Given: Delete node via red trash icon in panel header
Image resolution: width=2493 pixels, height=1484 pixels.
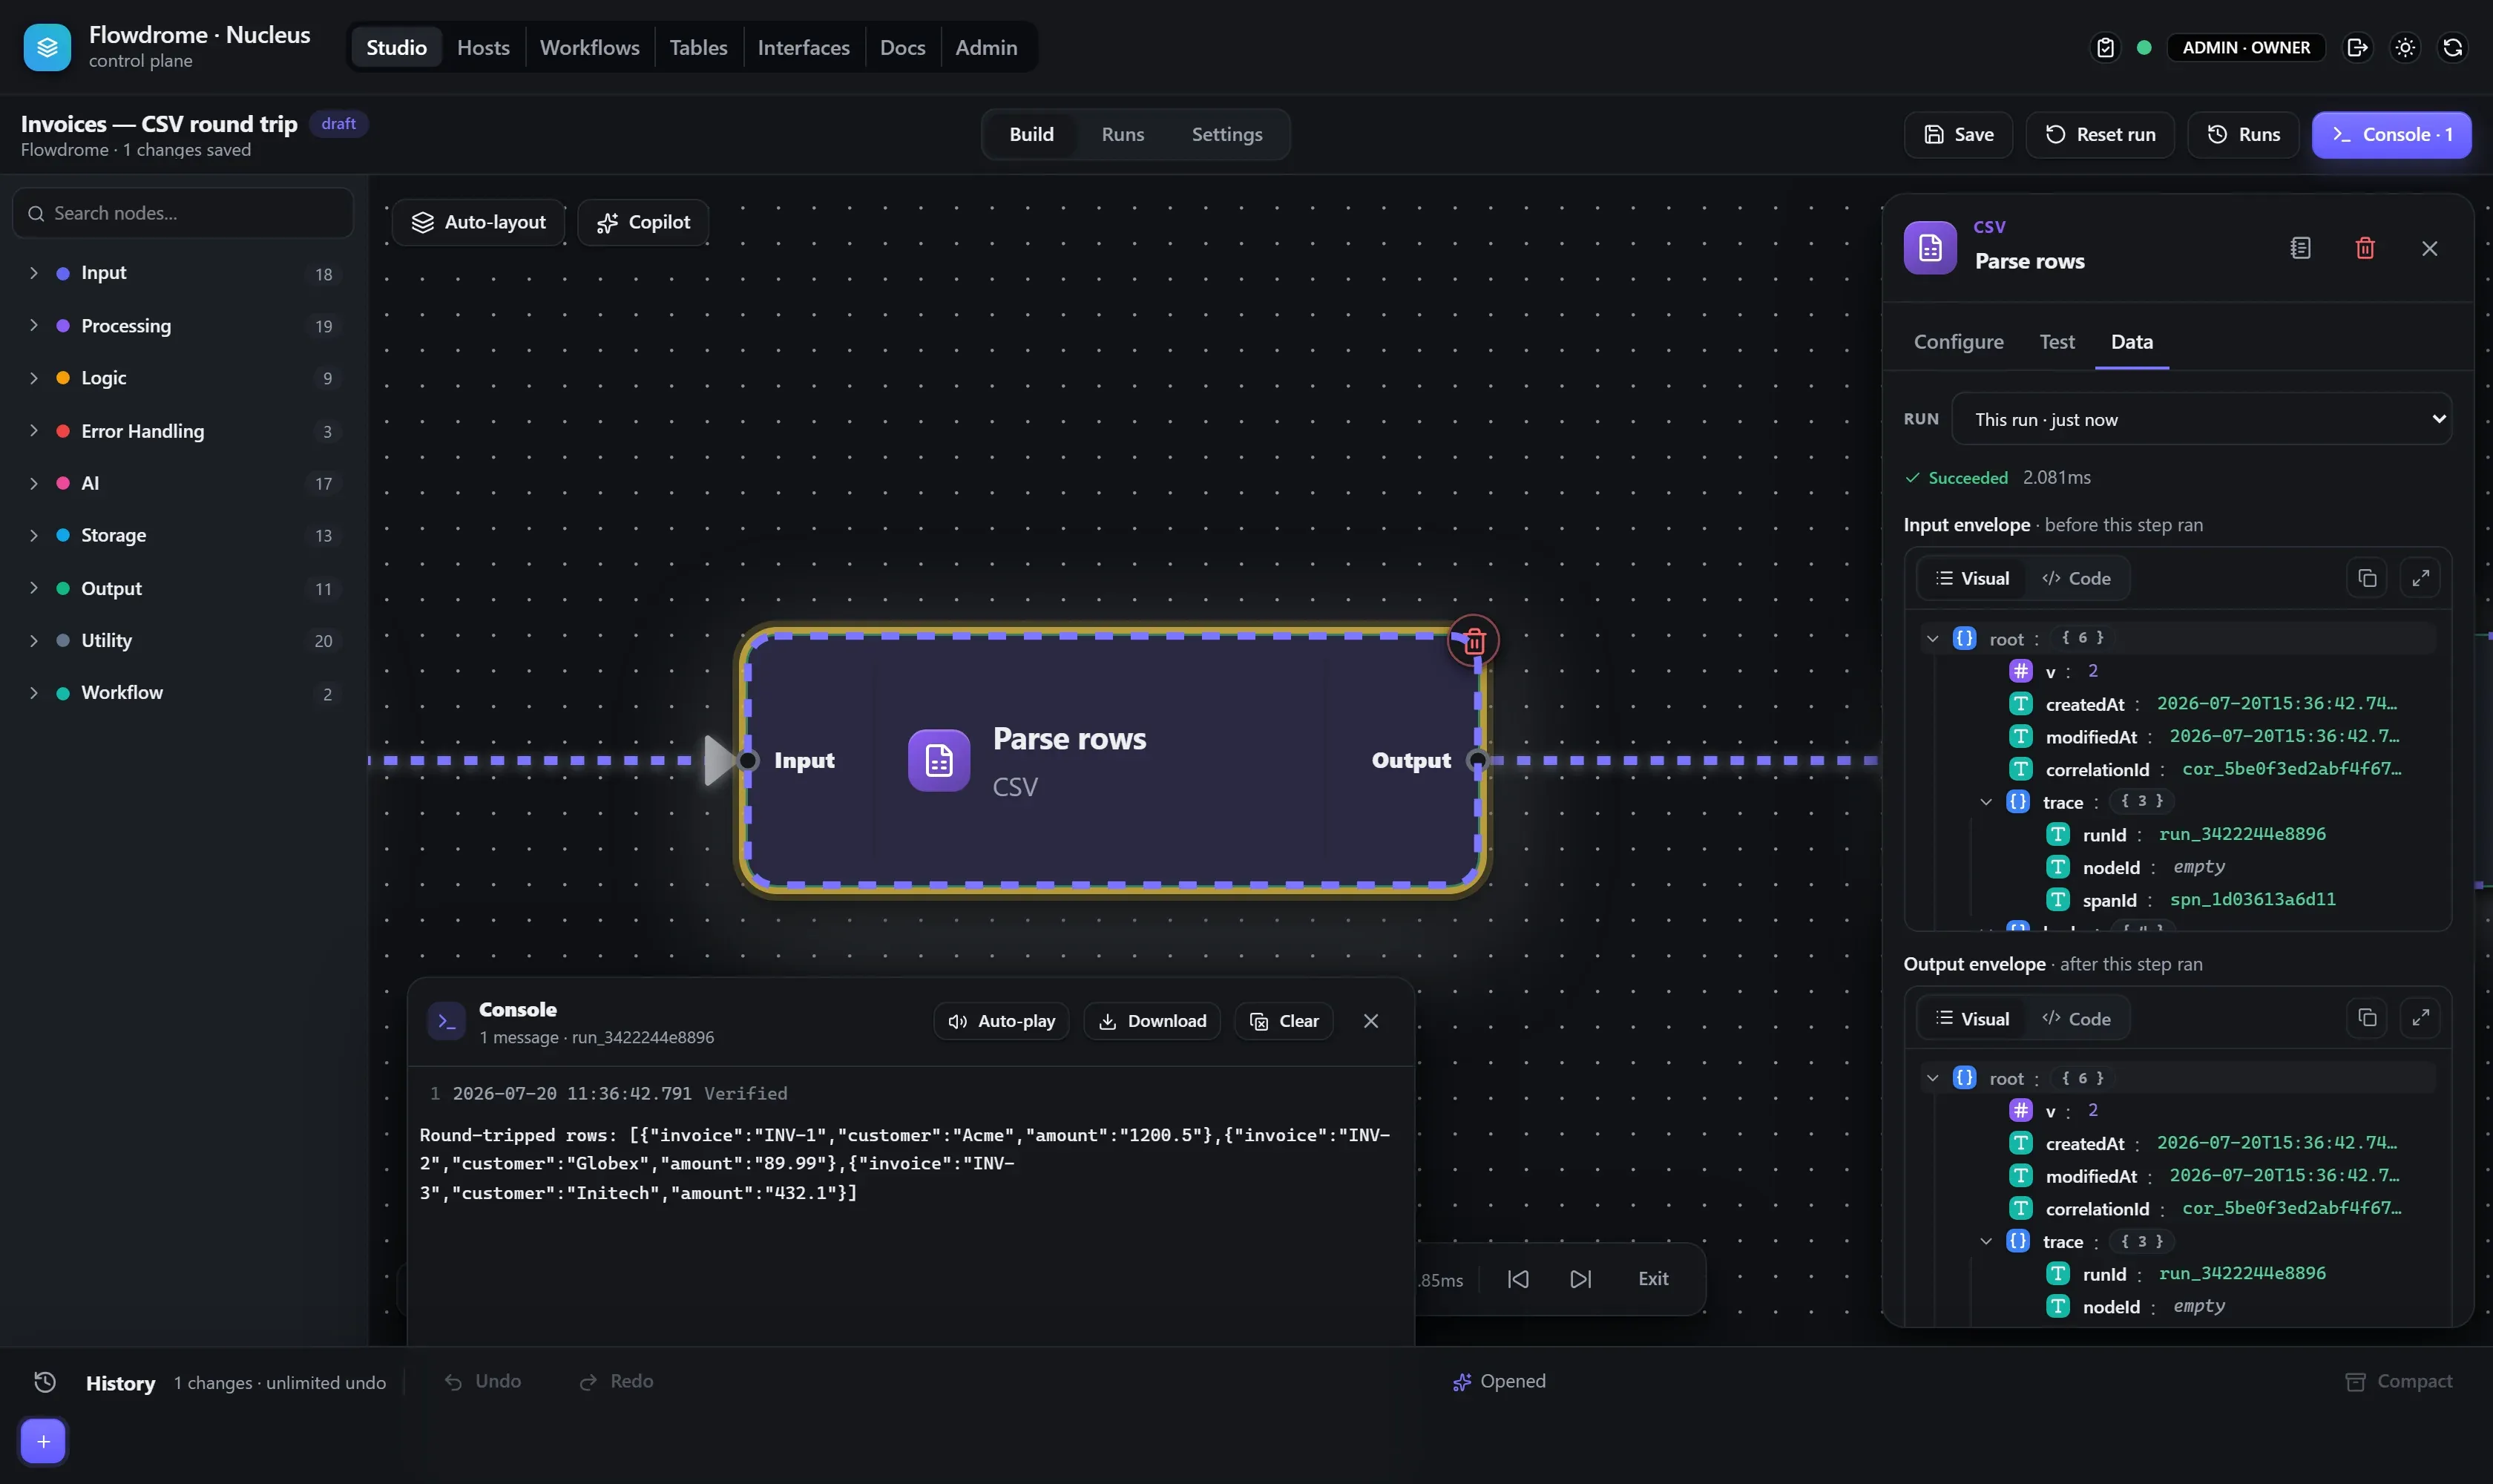Looking at the screenshot, I should click(2365, 248).
